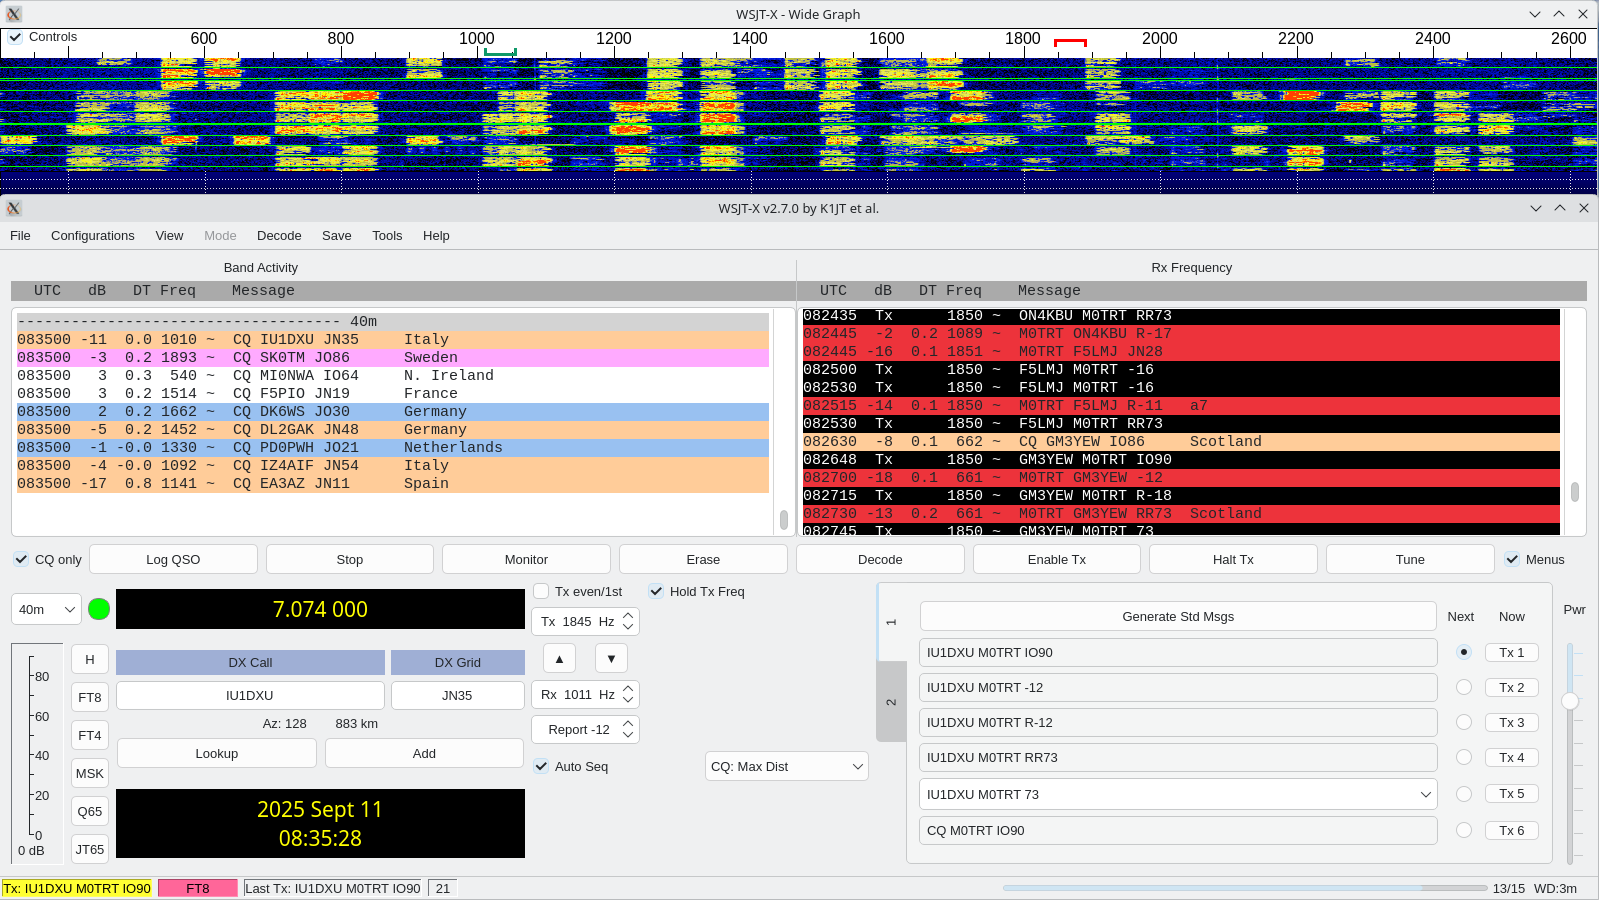This screenshot has width=1599, height=900.
Task: Click the X icon in WSJT-X main title bar
Action: pyautogui.click(x=13, y=208)
